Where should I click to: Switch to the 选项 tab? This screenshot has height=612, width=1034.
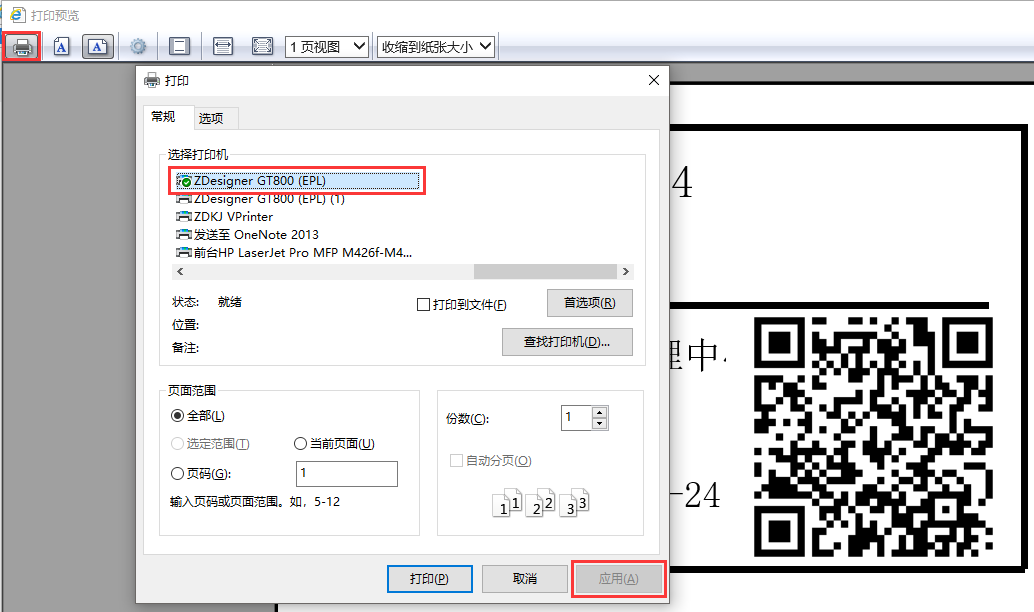tap(211, 118)
